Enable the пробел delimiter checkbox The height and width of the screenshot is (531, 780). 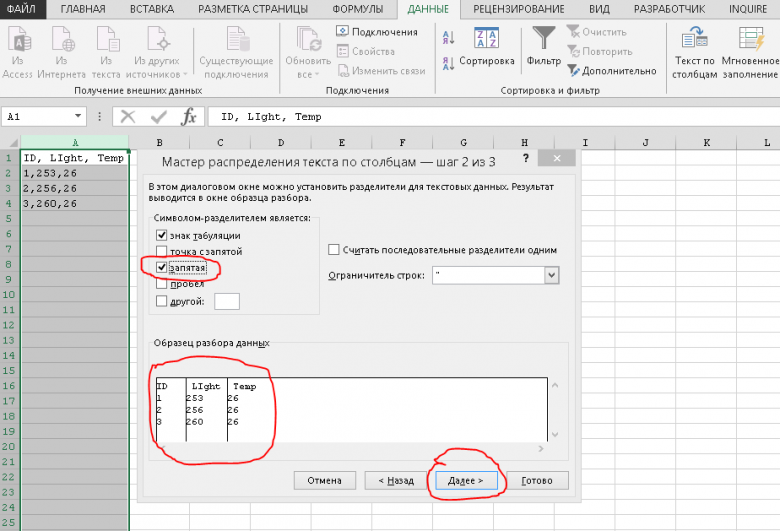coord(161,284)
